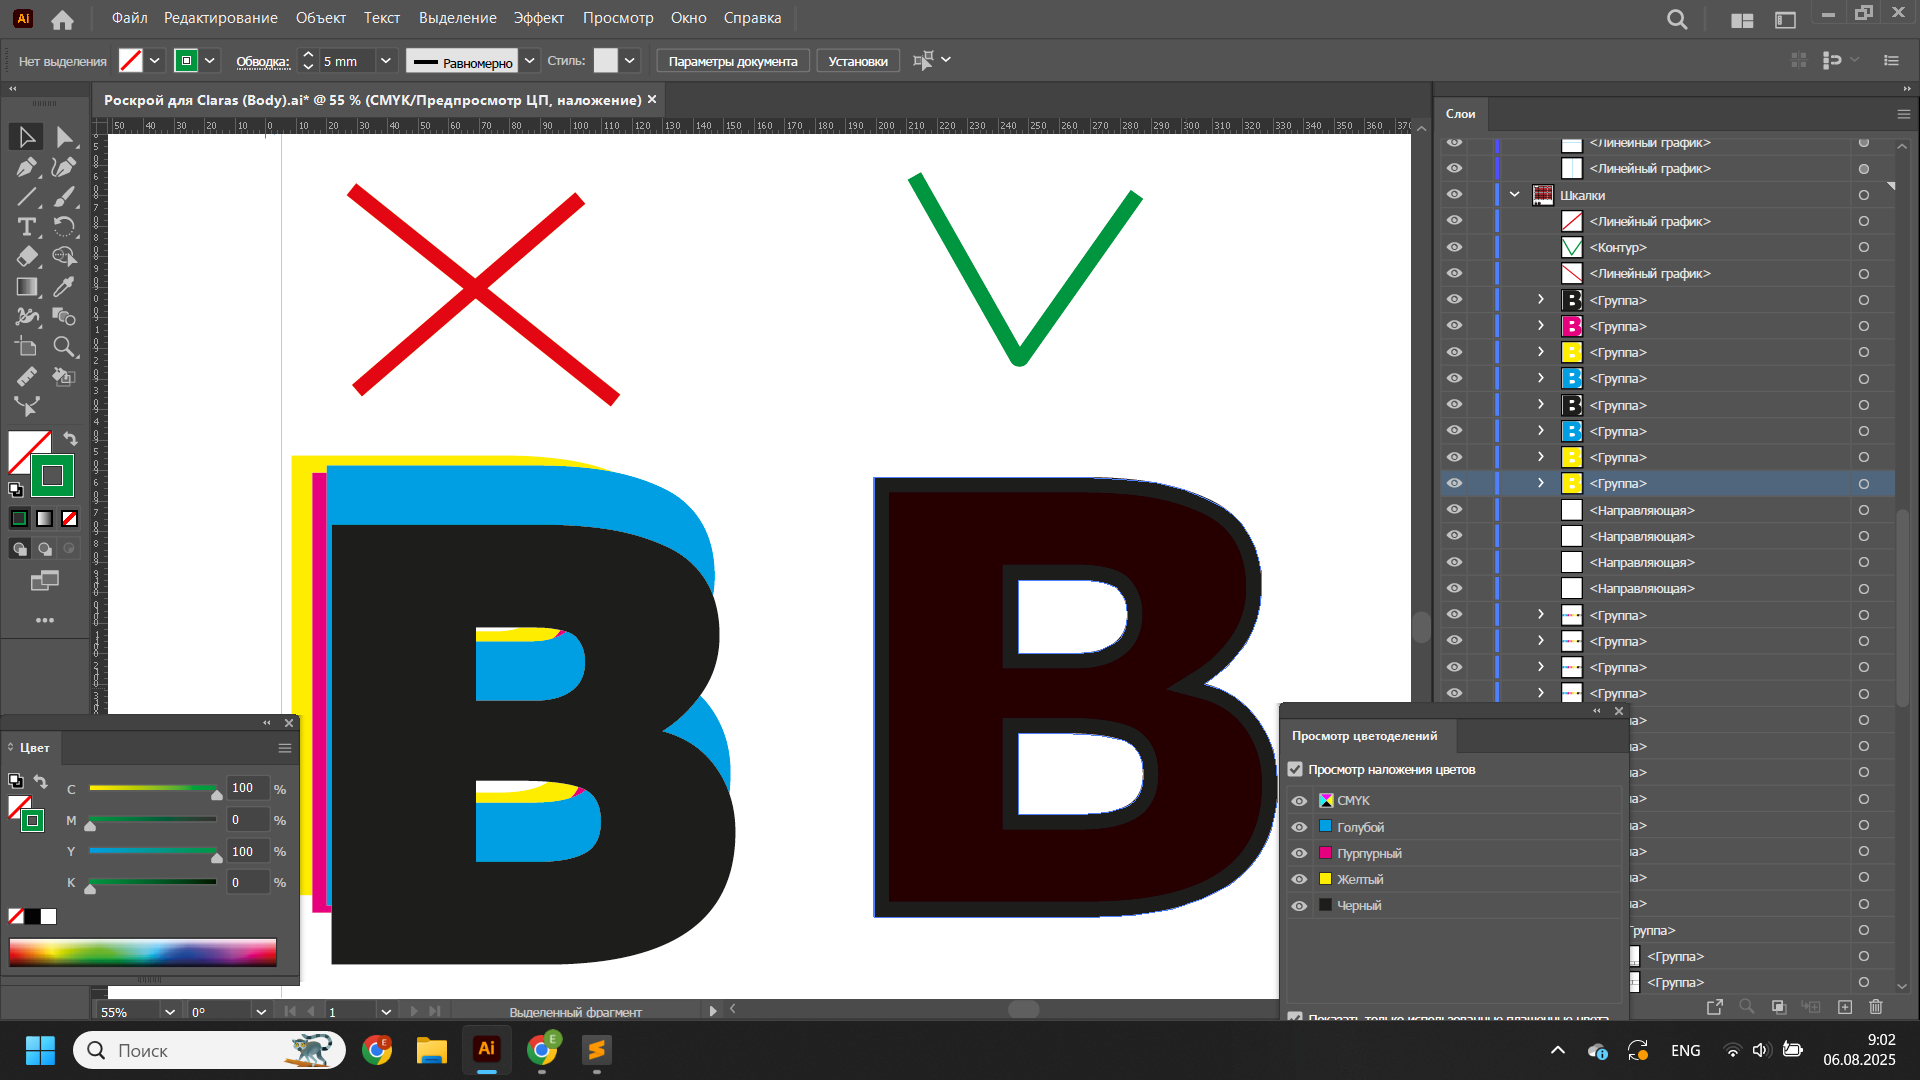The image size is (1920, 1080).
Task: Hide the Черный separation plate
Action: 1299,906
